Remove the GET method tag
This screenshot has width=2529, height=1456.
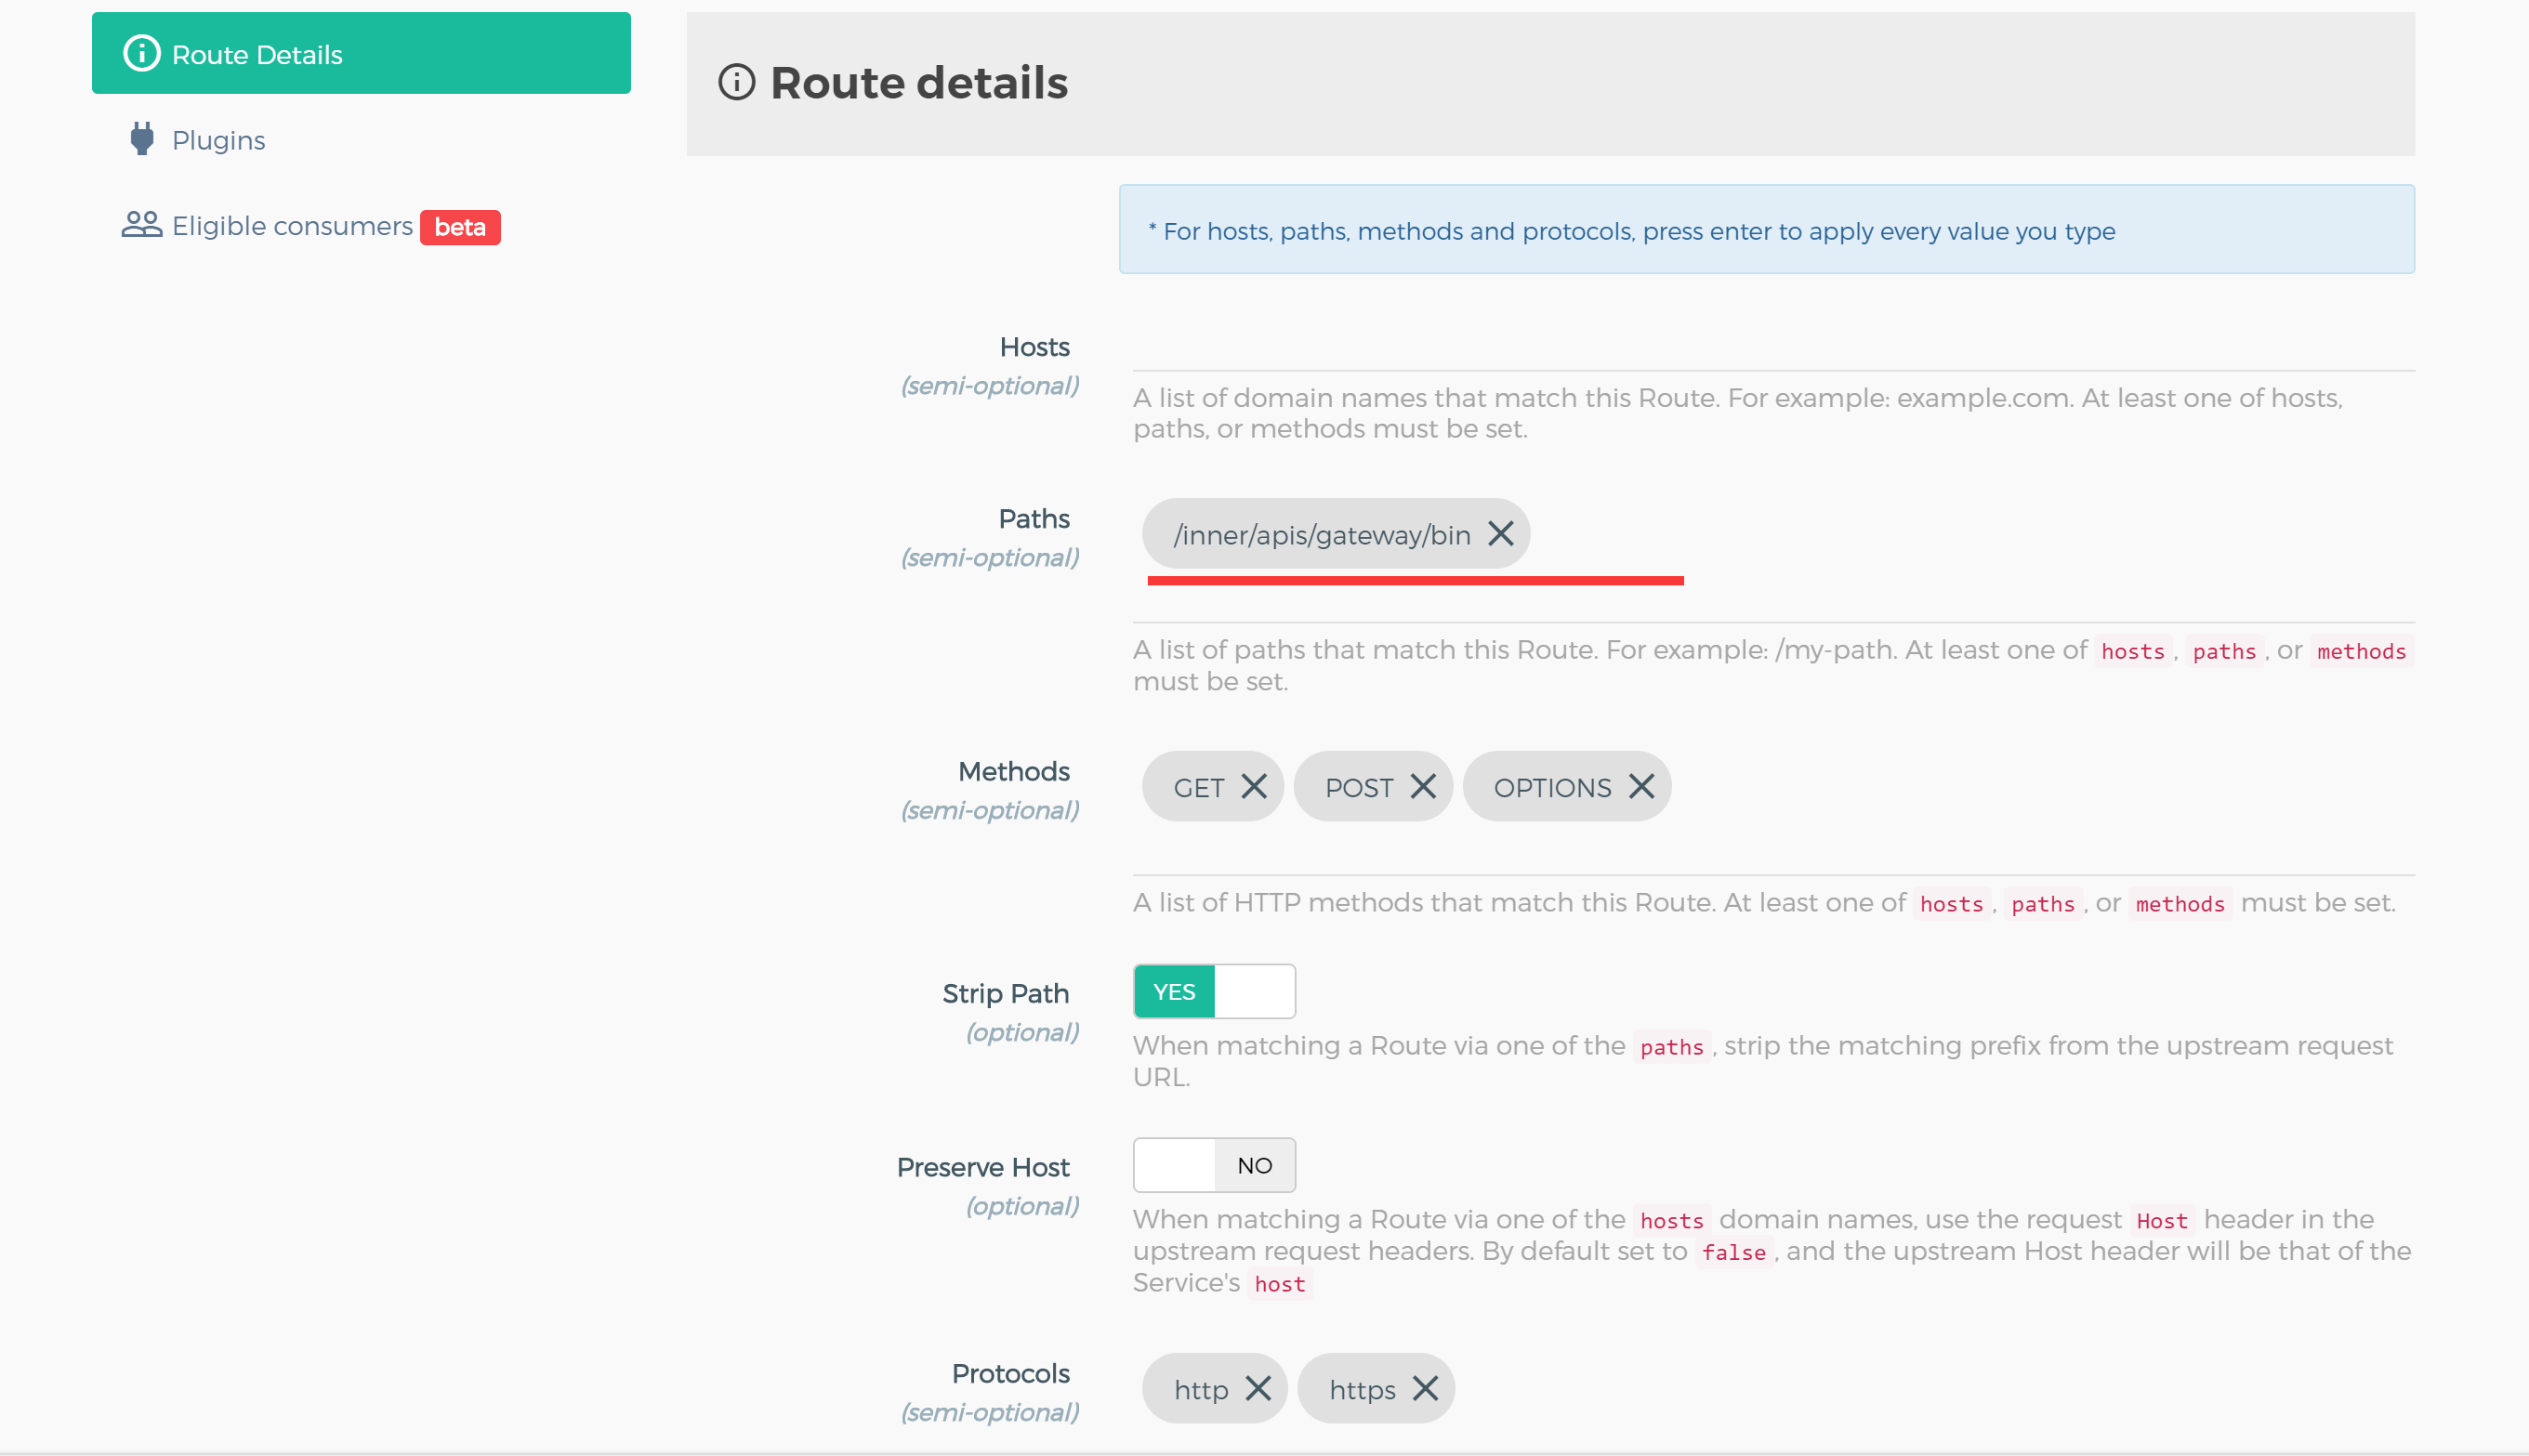(1253, 787)
